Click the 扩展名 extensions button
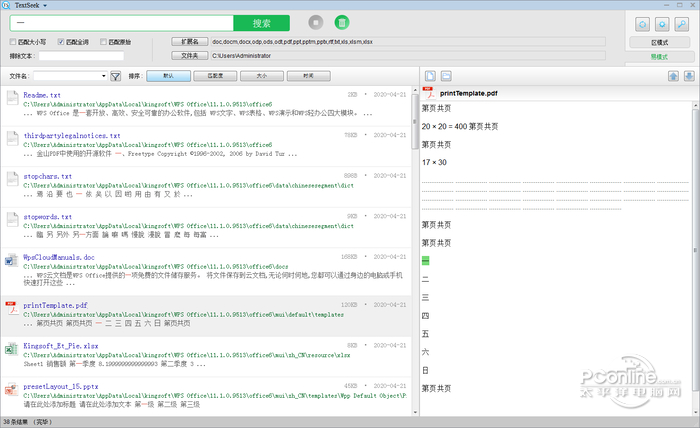Viewport: 700px width, 428px height. point(190,42)
